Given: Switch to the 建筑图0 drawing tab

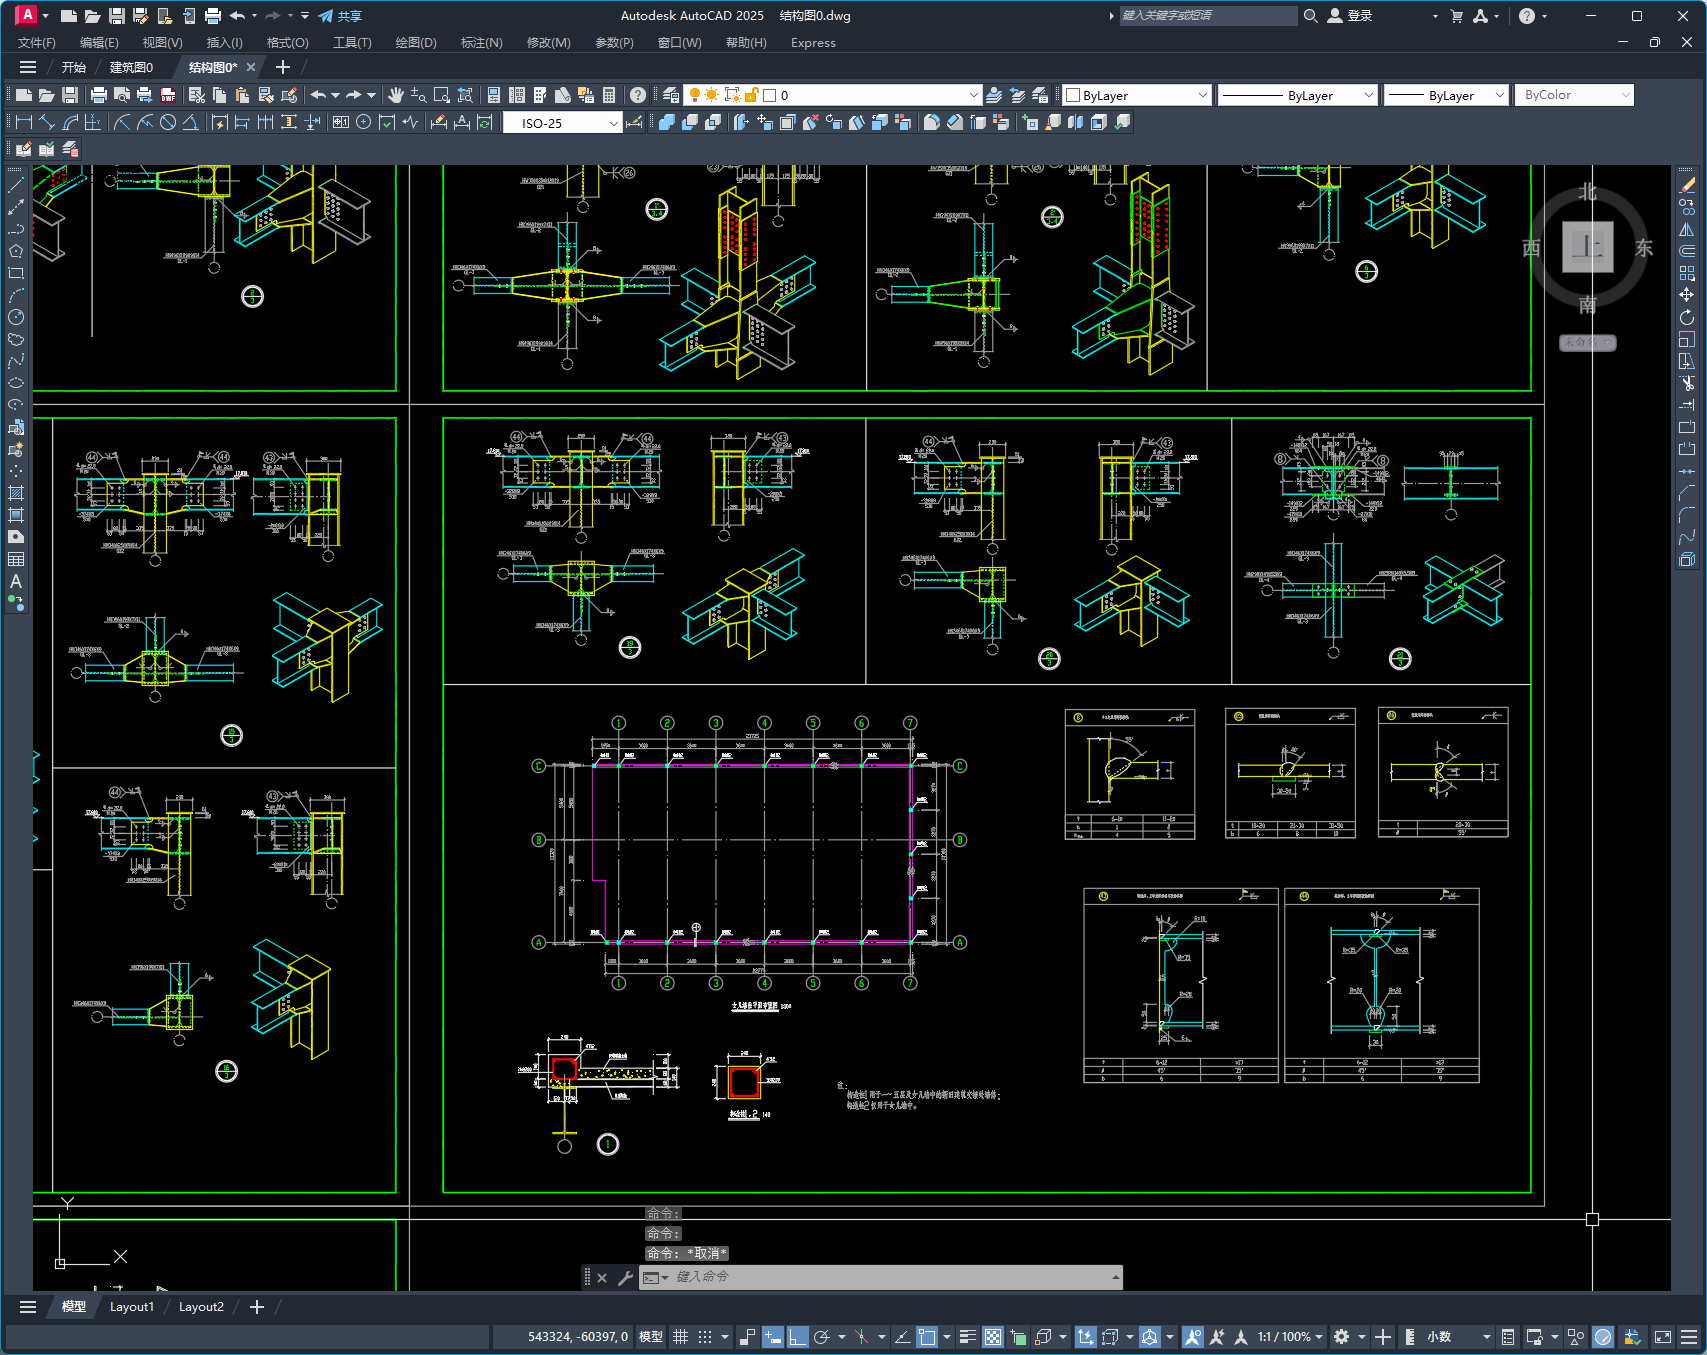Looking at the screenshot, I should tap(131, 67).
